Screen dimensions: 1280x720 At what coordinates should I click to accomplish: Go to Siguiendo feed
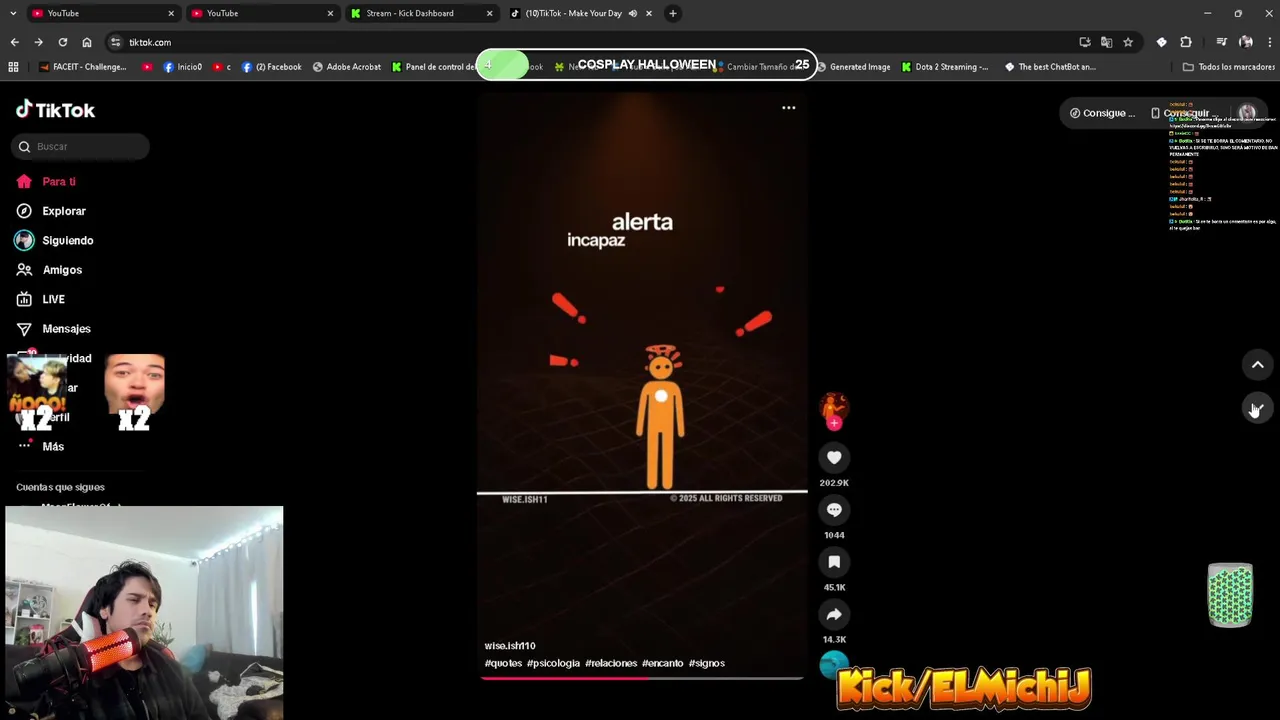coord(68,241)
